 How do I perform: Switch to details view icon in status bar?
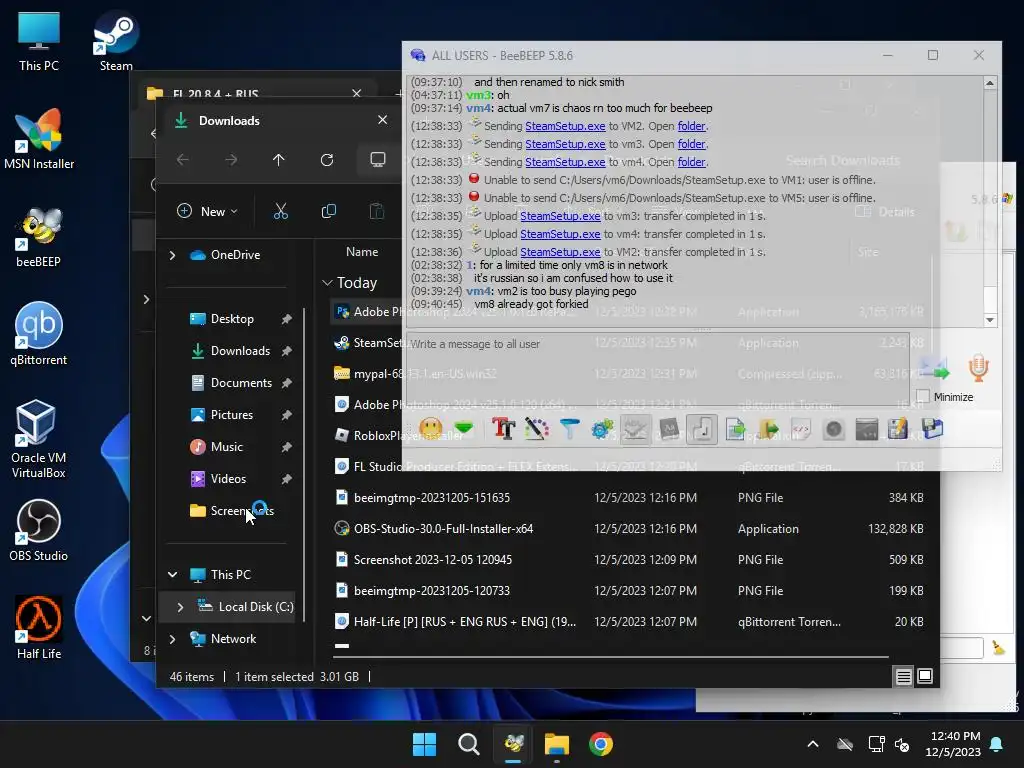point(903,677)
